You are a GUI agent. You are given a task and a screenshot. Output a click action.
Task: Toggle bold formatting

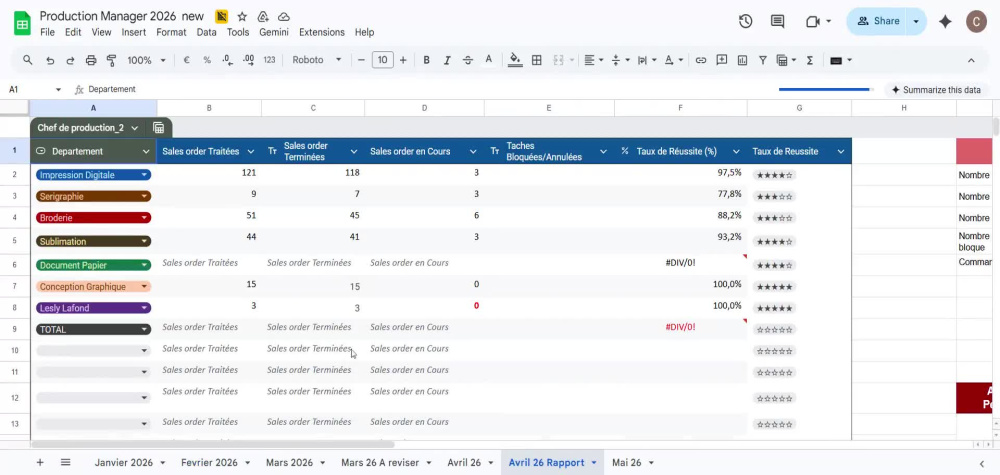coord(427,60)
